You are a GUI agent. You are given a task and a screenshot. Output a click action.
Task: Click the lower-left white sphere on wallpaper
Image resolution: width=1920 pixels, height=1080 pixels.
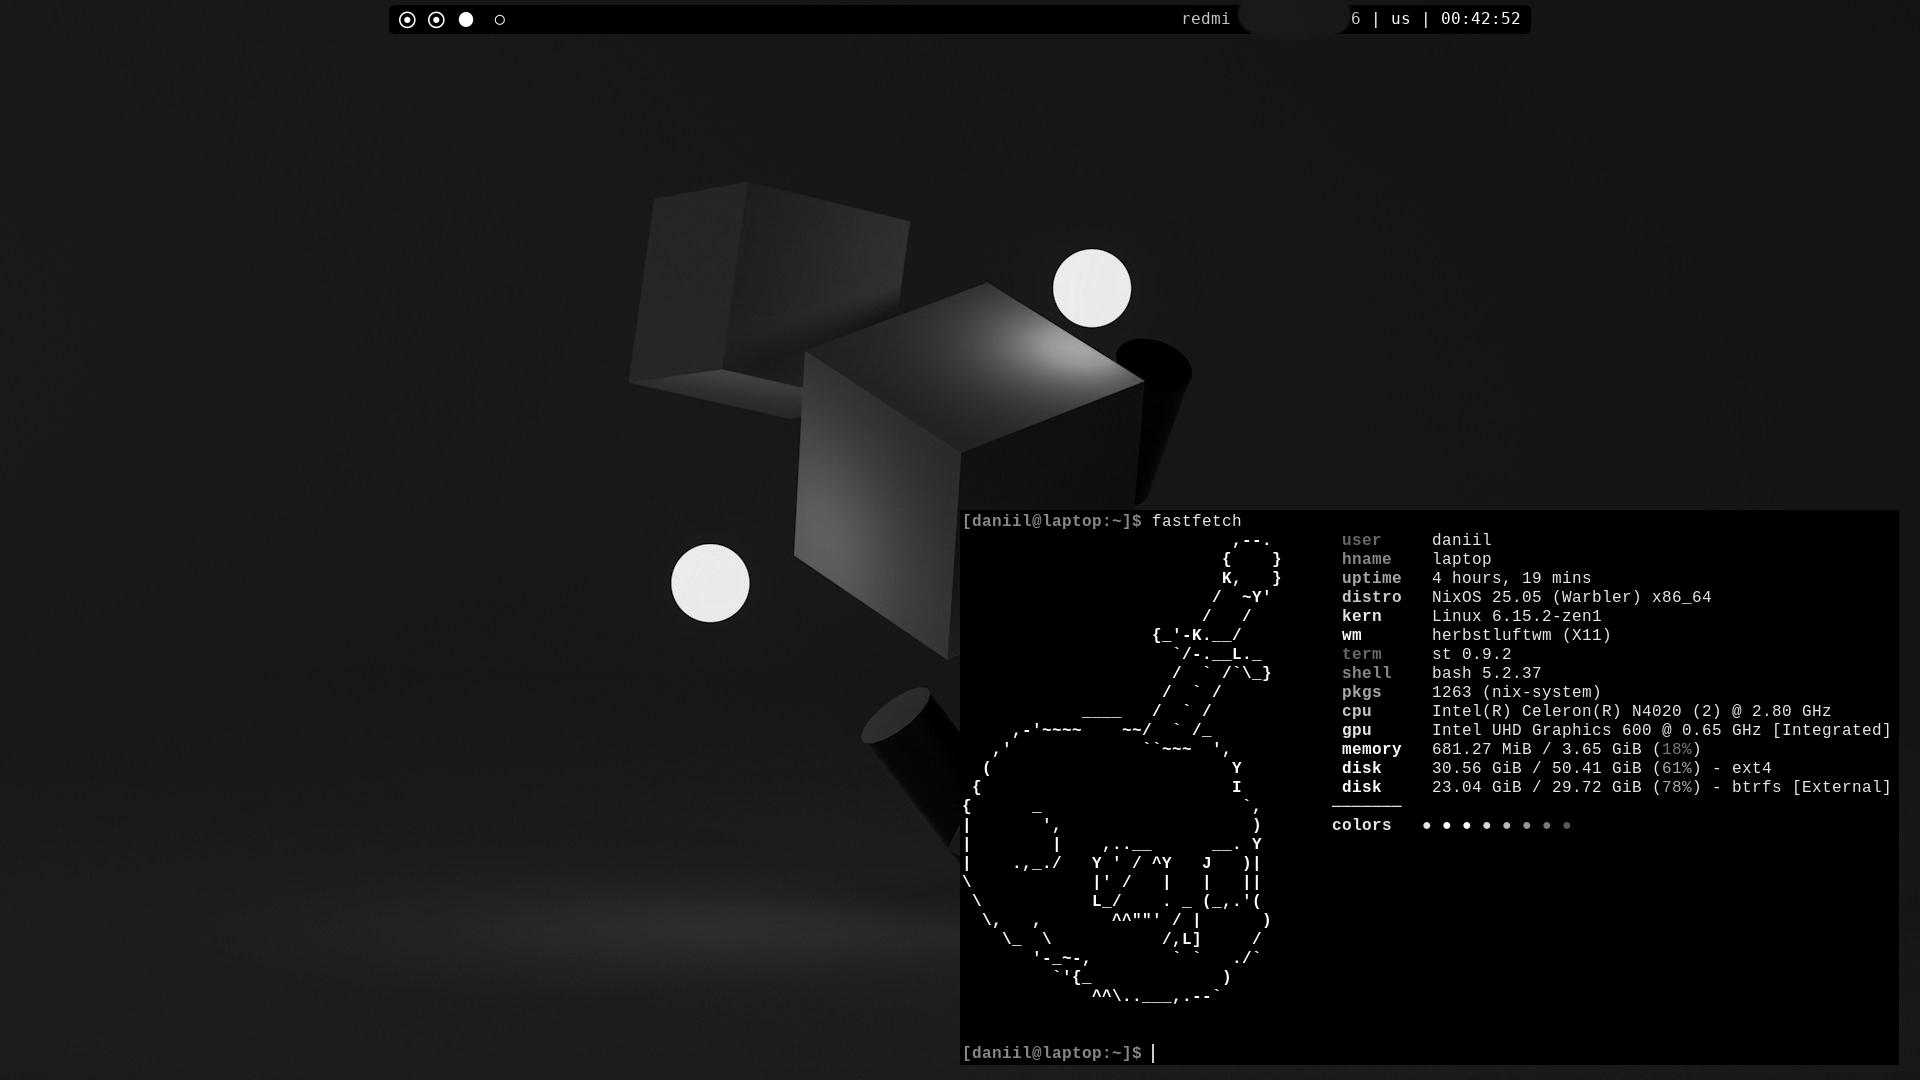pos(710,583)
